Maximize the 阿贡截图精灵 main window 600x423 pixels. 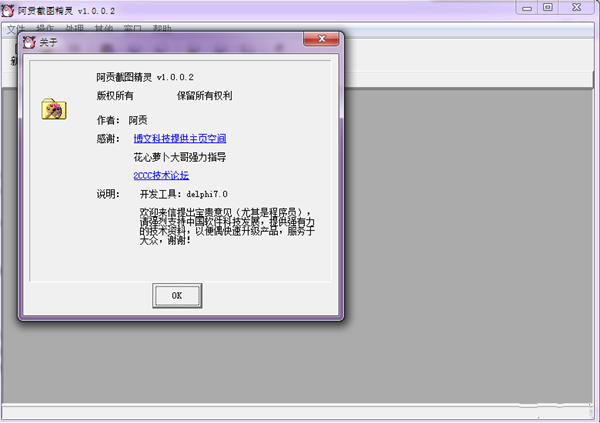(x=547, y=8)
